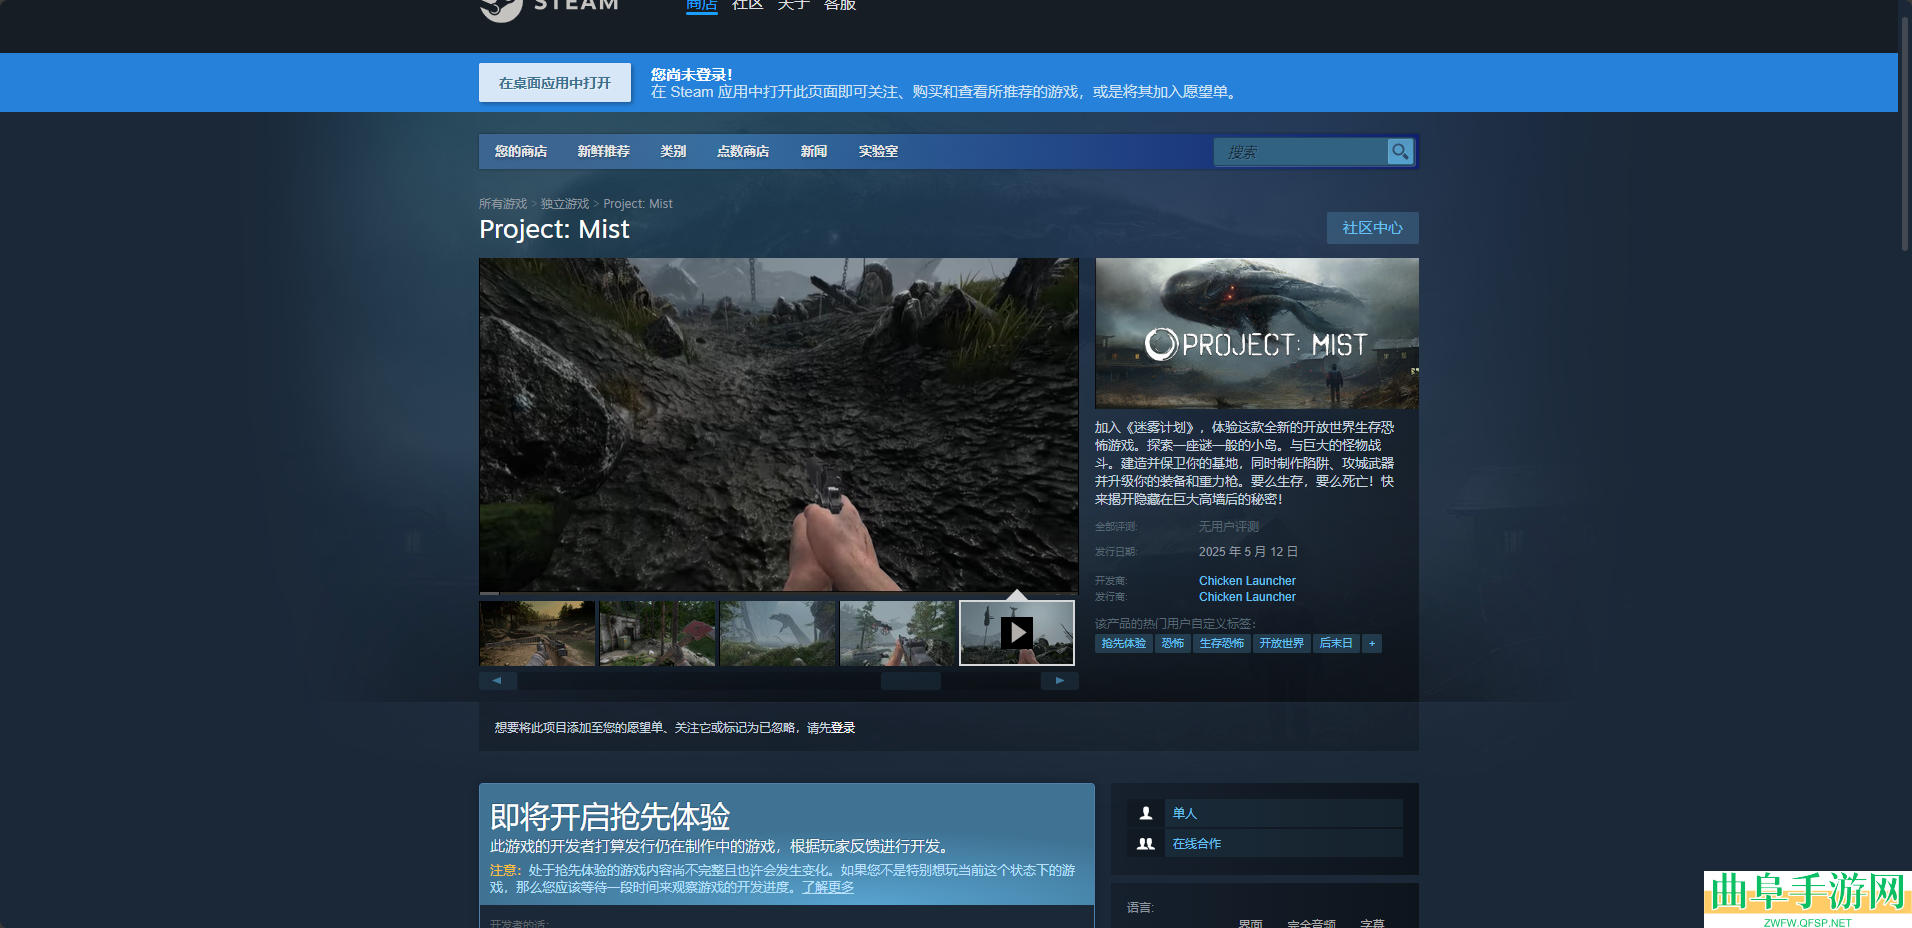Select the 生存恐怖 tag
This screenshot has width=1912, height=928.
[x=1222, y=643]
